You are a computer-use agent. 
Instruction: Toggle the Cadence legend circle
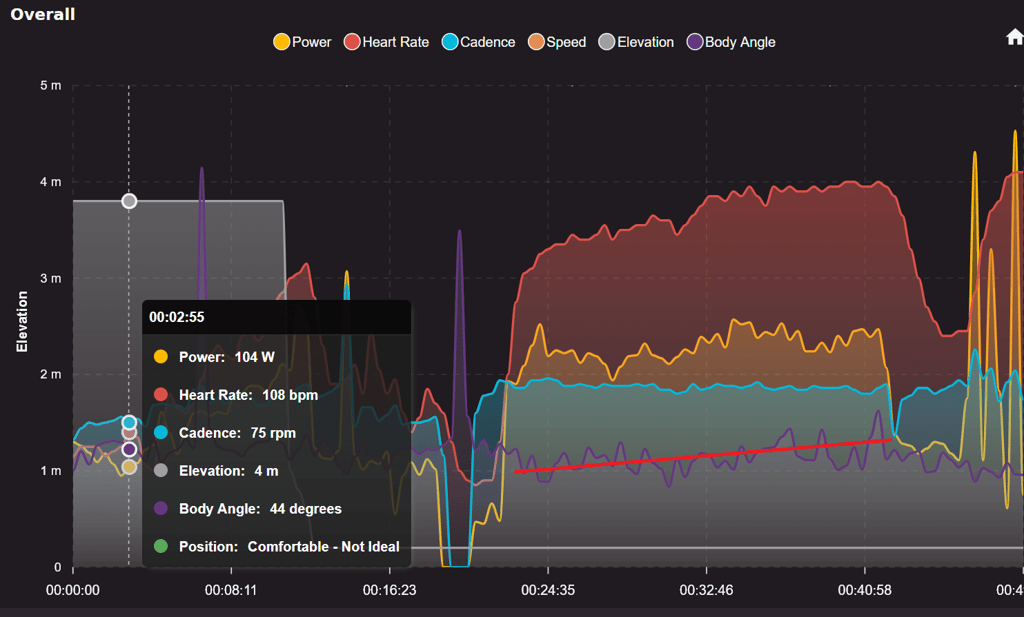[x=450, y=42]
